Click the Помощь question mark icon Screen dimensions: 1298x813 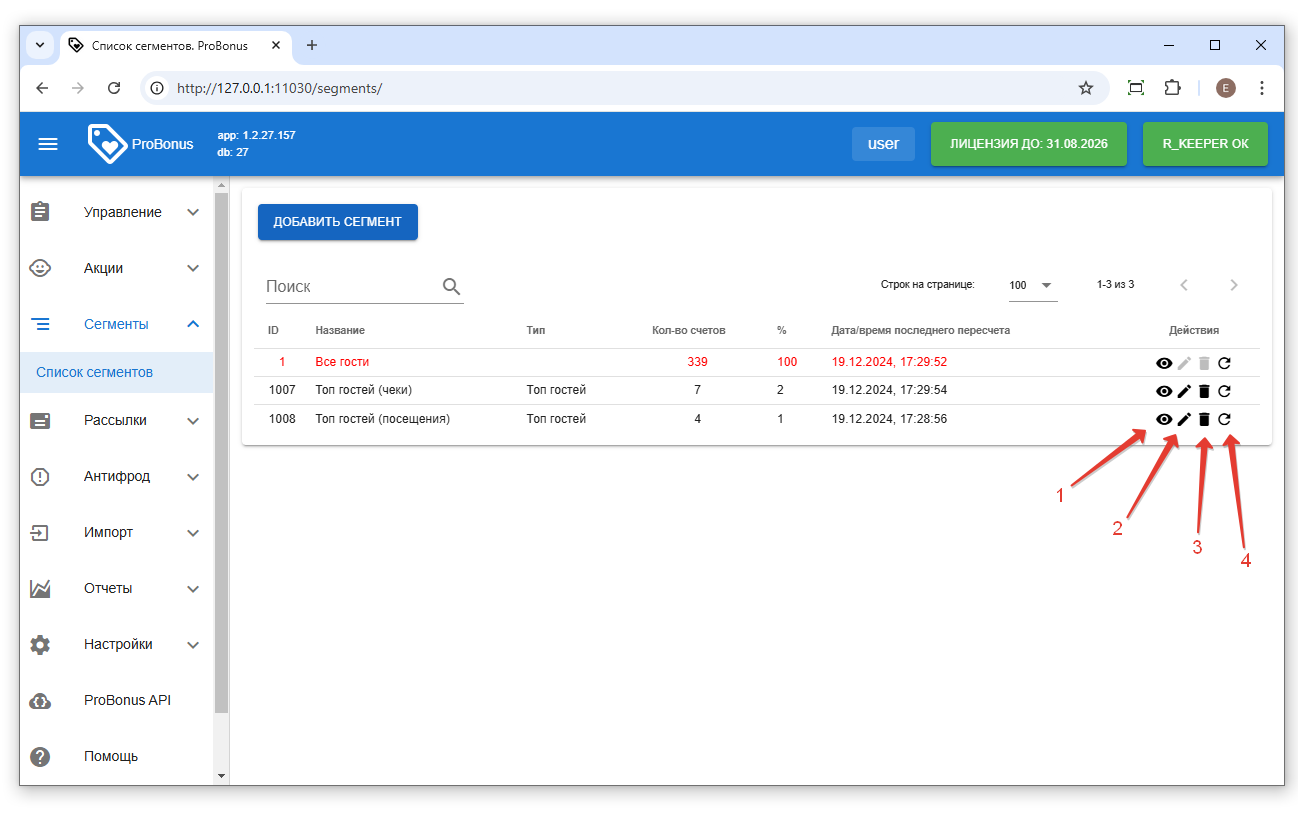(40, 756)
